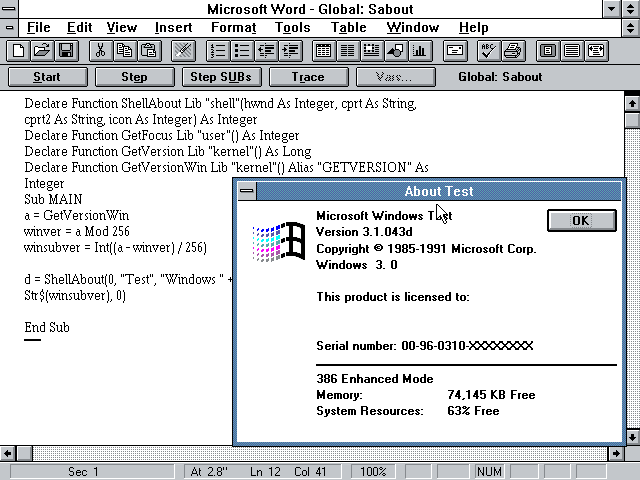640x480 pixels.
Task: Click the Open file folder icon
Action: coord(42,51)
